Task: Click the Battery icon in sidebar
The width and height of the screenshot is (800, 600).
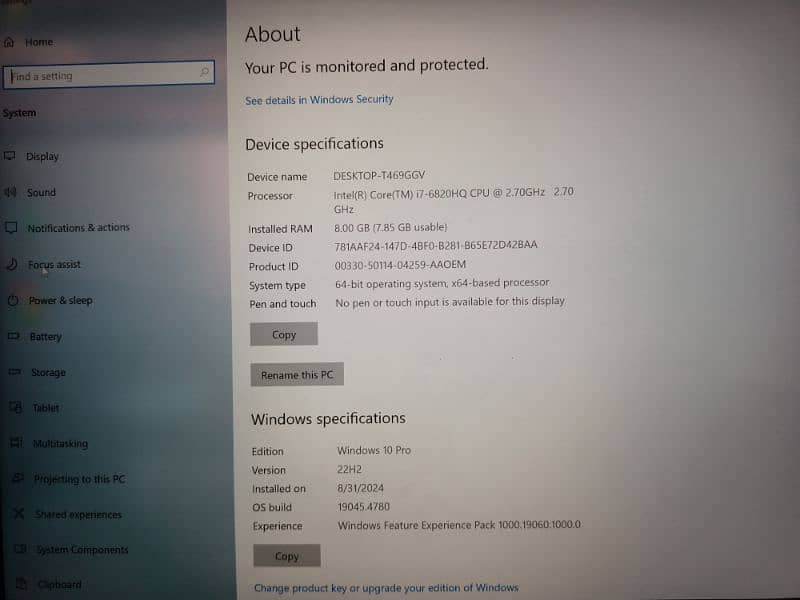Action: 13,337
